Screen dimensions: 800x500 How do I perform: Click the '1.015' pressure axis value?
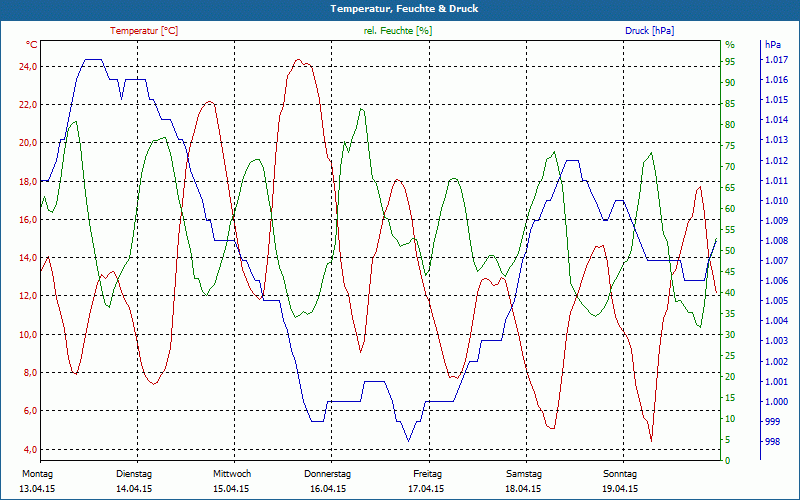(x=777, y=99)
